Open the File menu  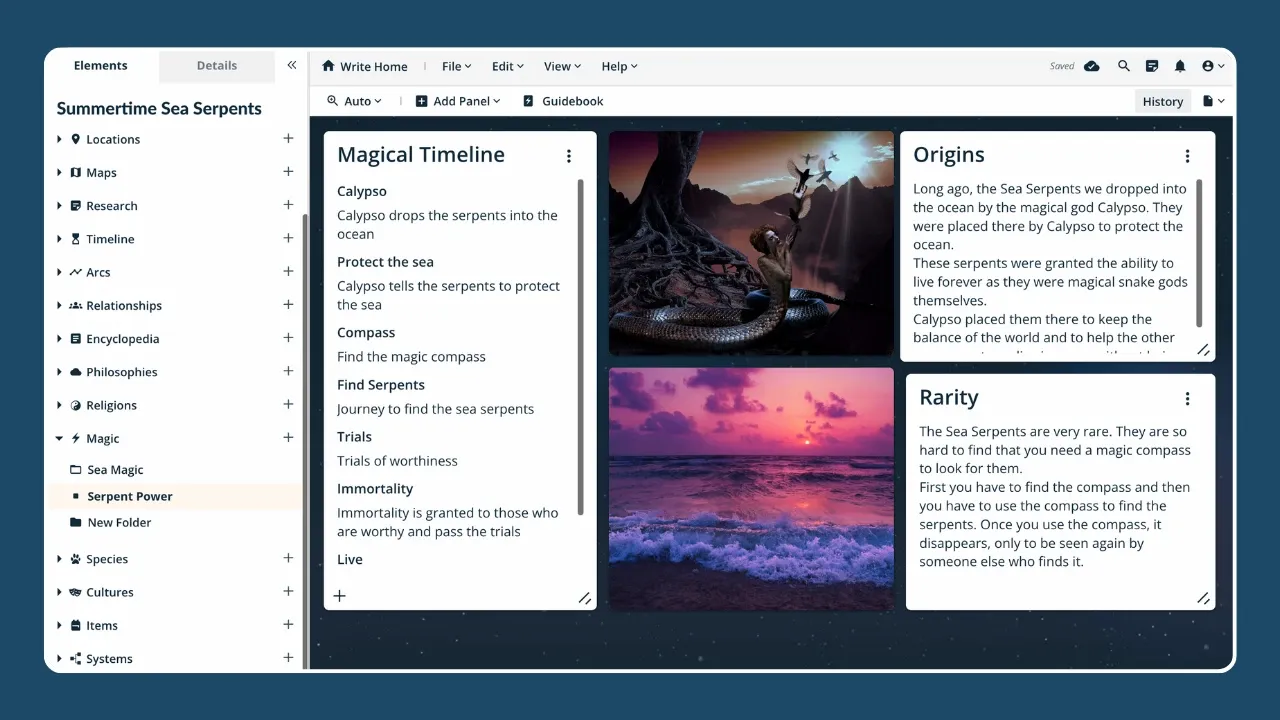tap(455, 66)
